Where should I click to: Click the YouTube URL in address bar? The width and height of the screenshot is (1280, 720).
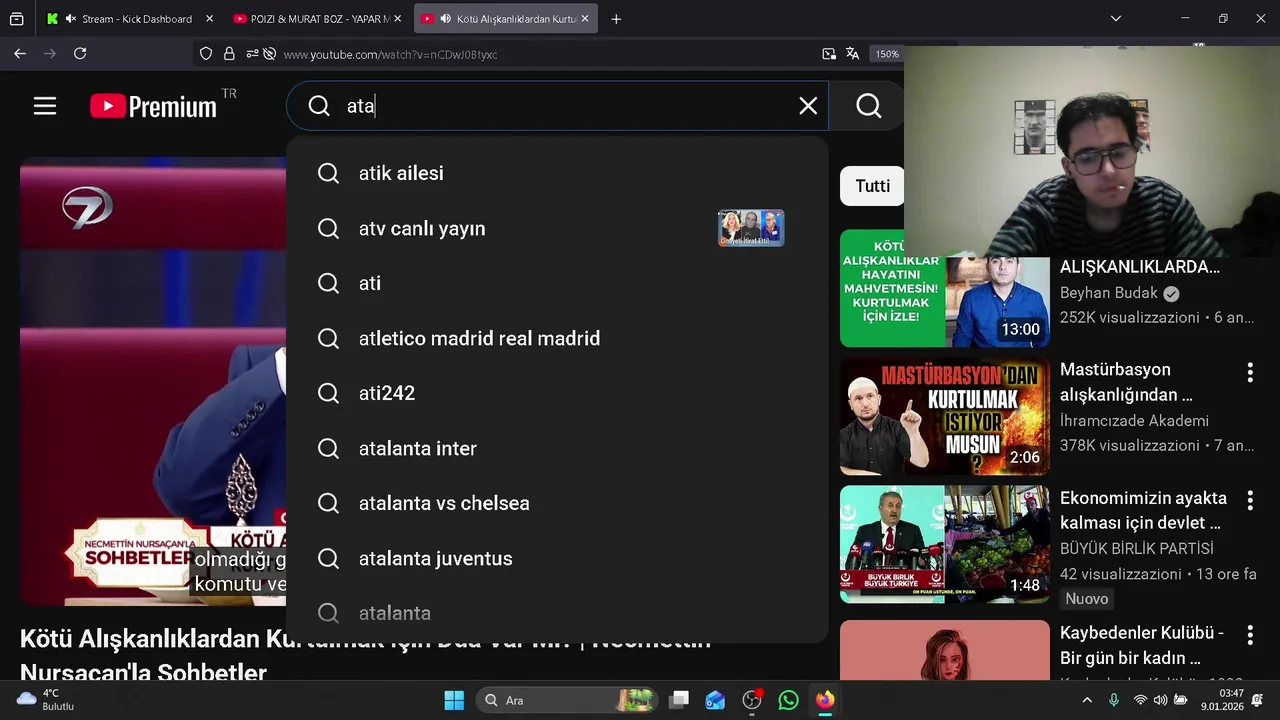[390, 54]
